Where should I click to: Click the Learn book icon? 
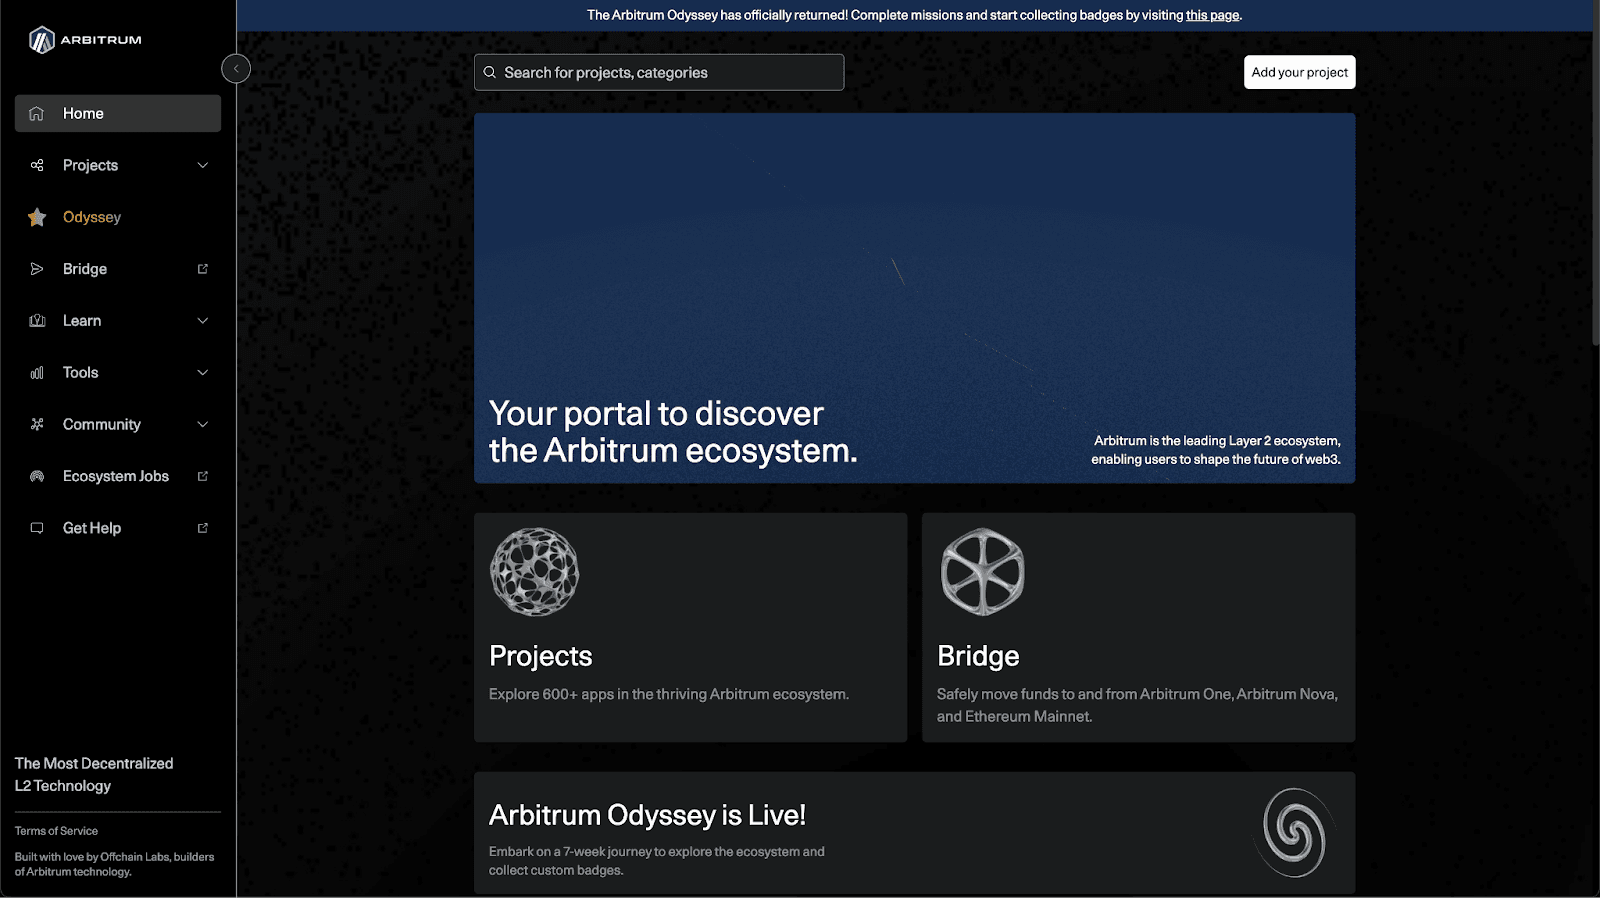pos(37,321)
